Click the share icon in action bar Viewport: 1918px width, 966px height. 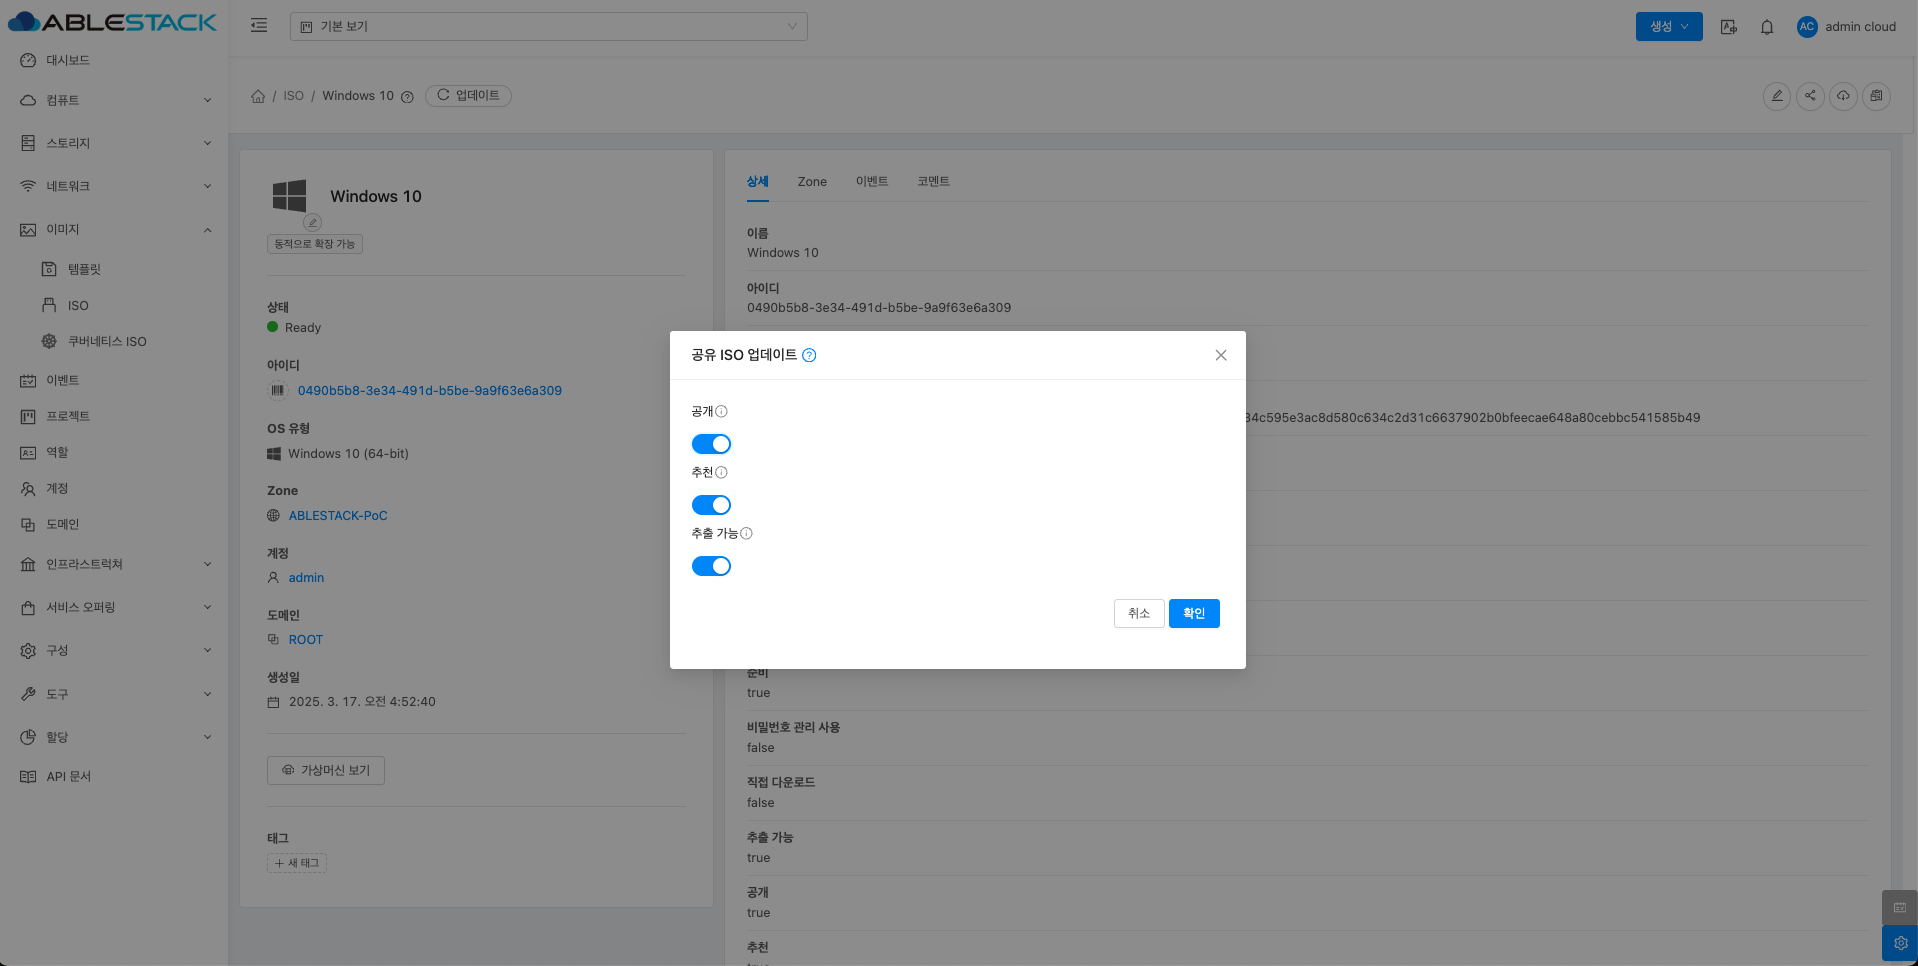tap(1809, 96)
